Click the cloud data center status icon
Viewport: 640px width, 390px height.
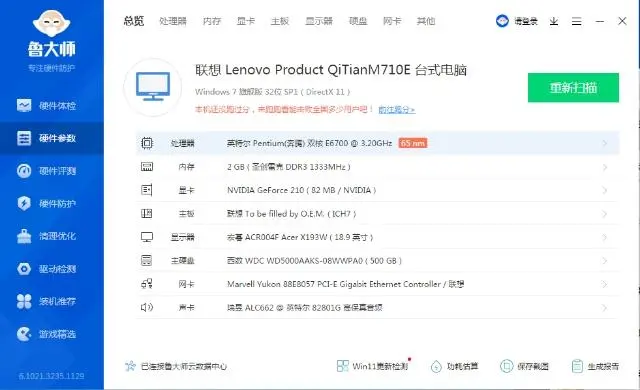(130, 366)
